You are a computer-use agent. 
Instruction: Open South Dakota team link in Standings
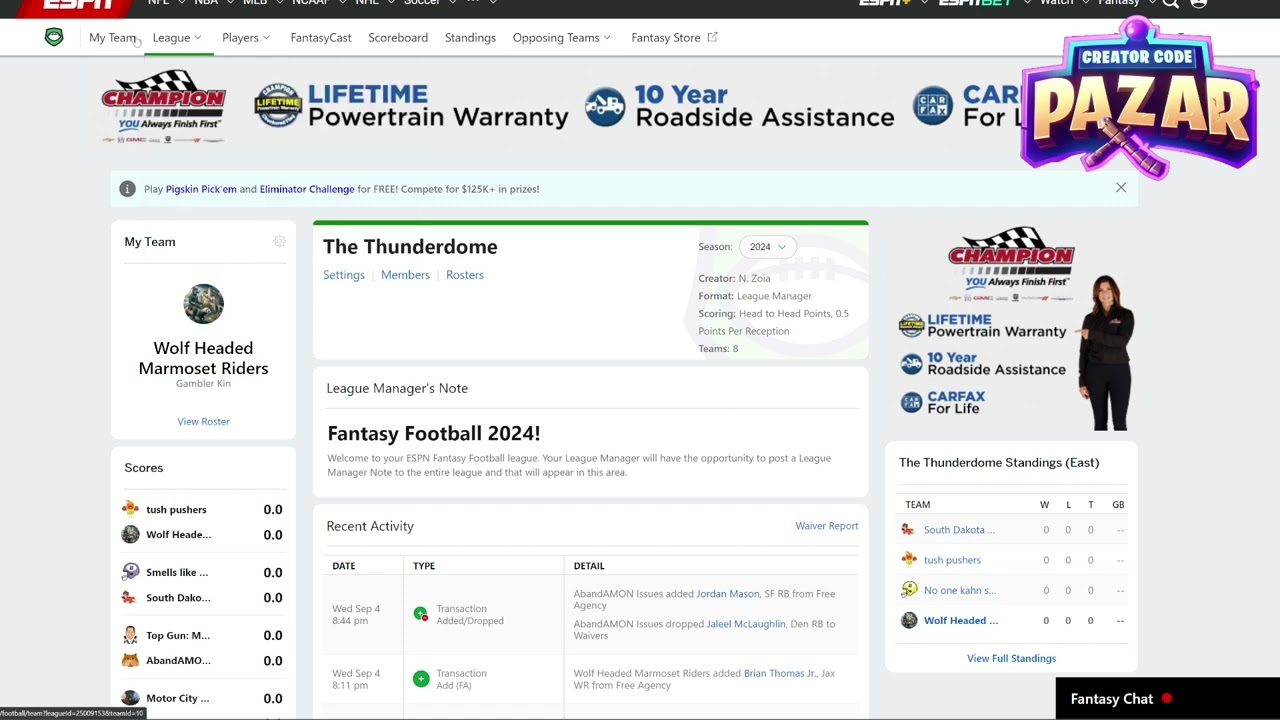pos(959,530)
